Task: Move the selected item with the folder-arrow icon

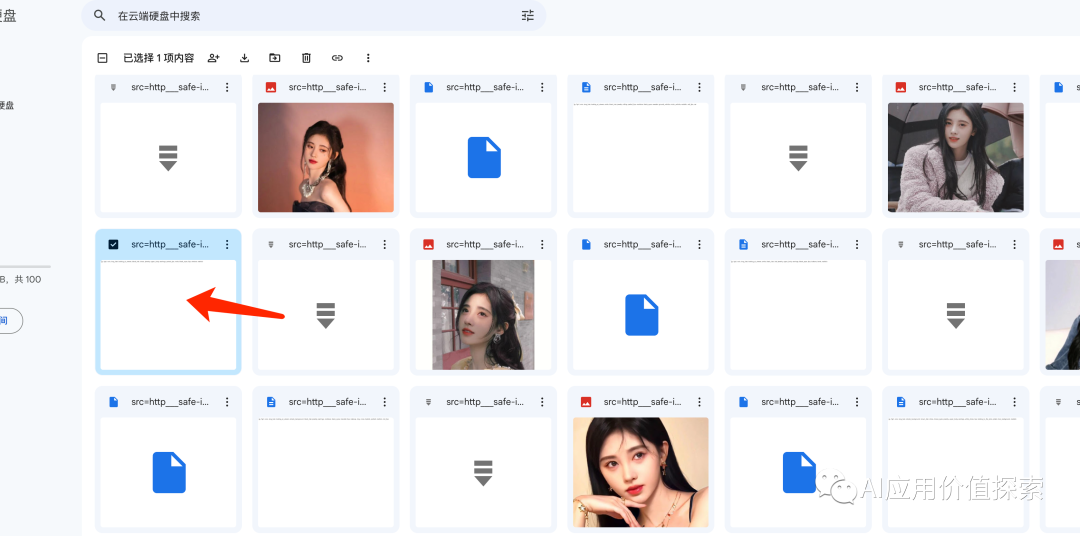Action: point(275,58)
